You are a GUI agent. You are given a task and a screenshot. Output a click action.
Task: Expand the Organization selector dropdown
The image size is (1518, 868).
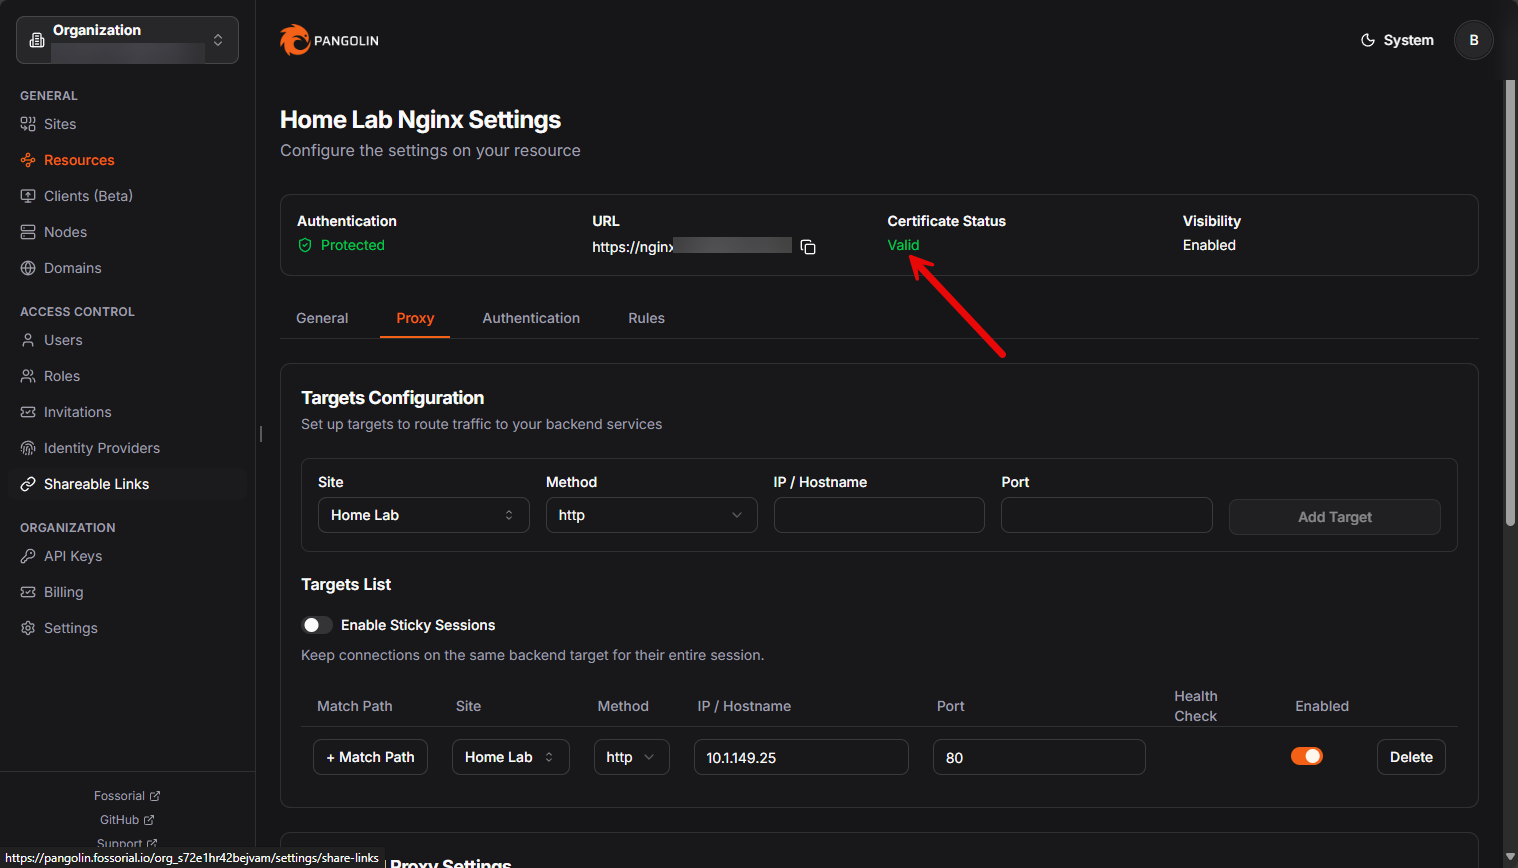tap(127, 40)
